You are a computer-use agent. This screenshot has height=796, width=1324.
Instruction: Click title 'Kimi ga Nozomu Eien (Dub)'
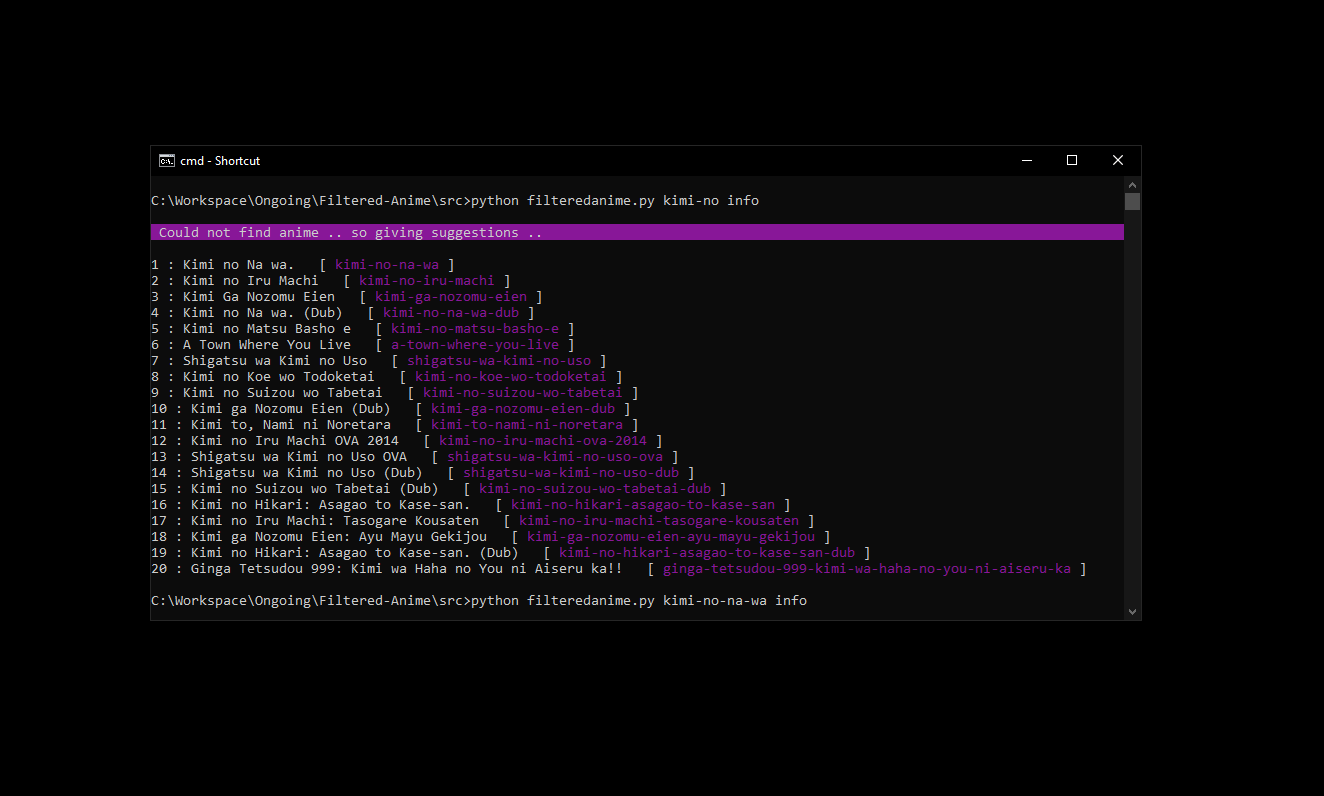click(290, 409)
